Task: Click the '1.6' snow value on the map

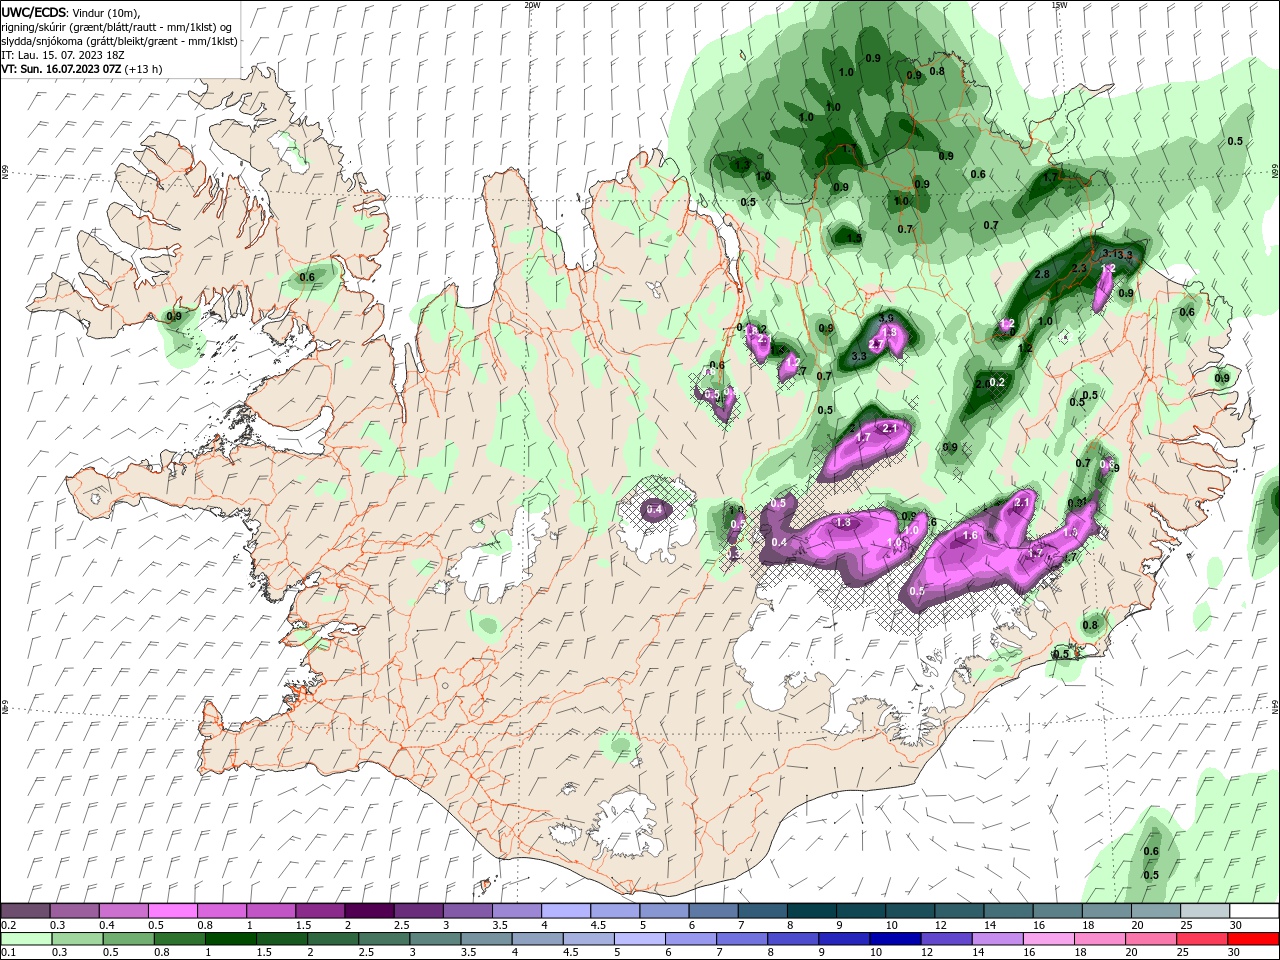Action: coord(969,536)
